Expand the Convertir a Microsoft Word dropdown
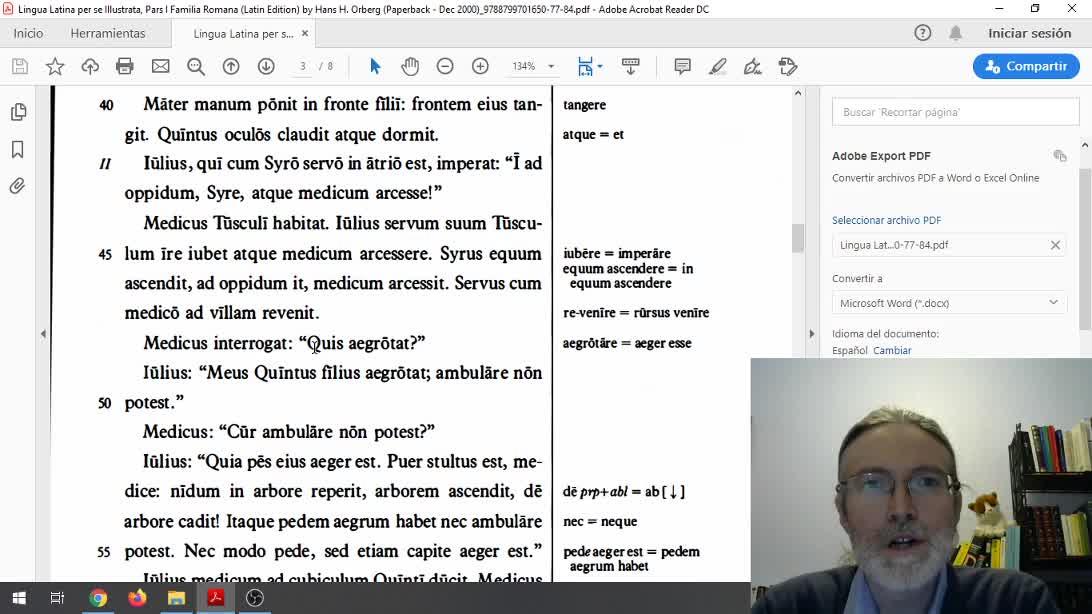1092x614 pixels. pos(948,303)
